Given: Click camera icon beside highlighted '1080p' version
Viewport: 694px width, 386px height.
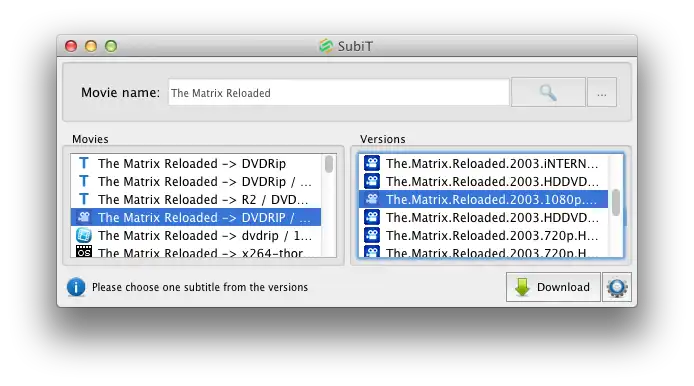Looking at the screenshot, I should (x=372, y=199).
